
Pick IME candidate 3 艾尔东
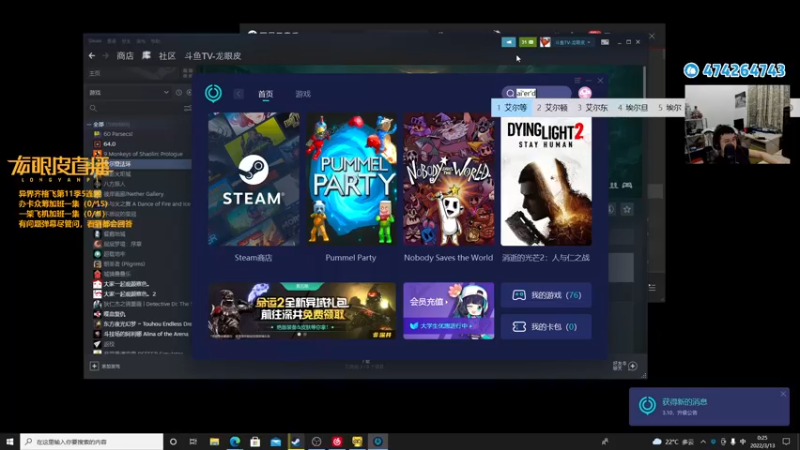[x=592, y=108]
